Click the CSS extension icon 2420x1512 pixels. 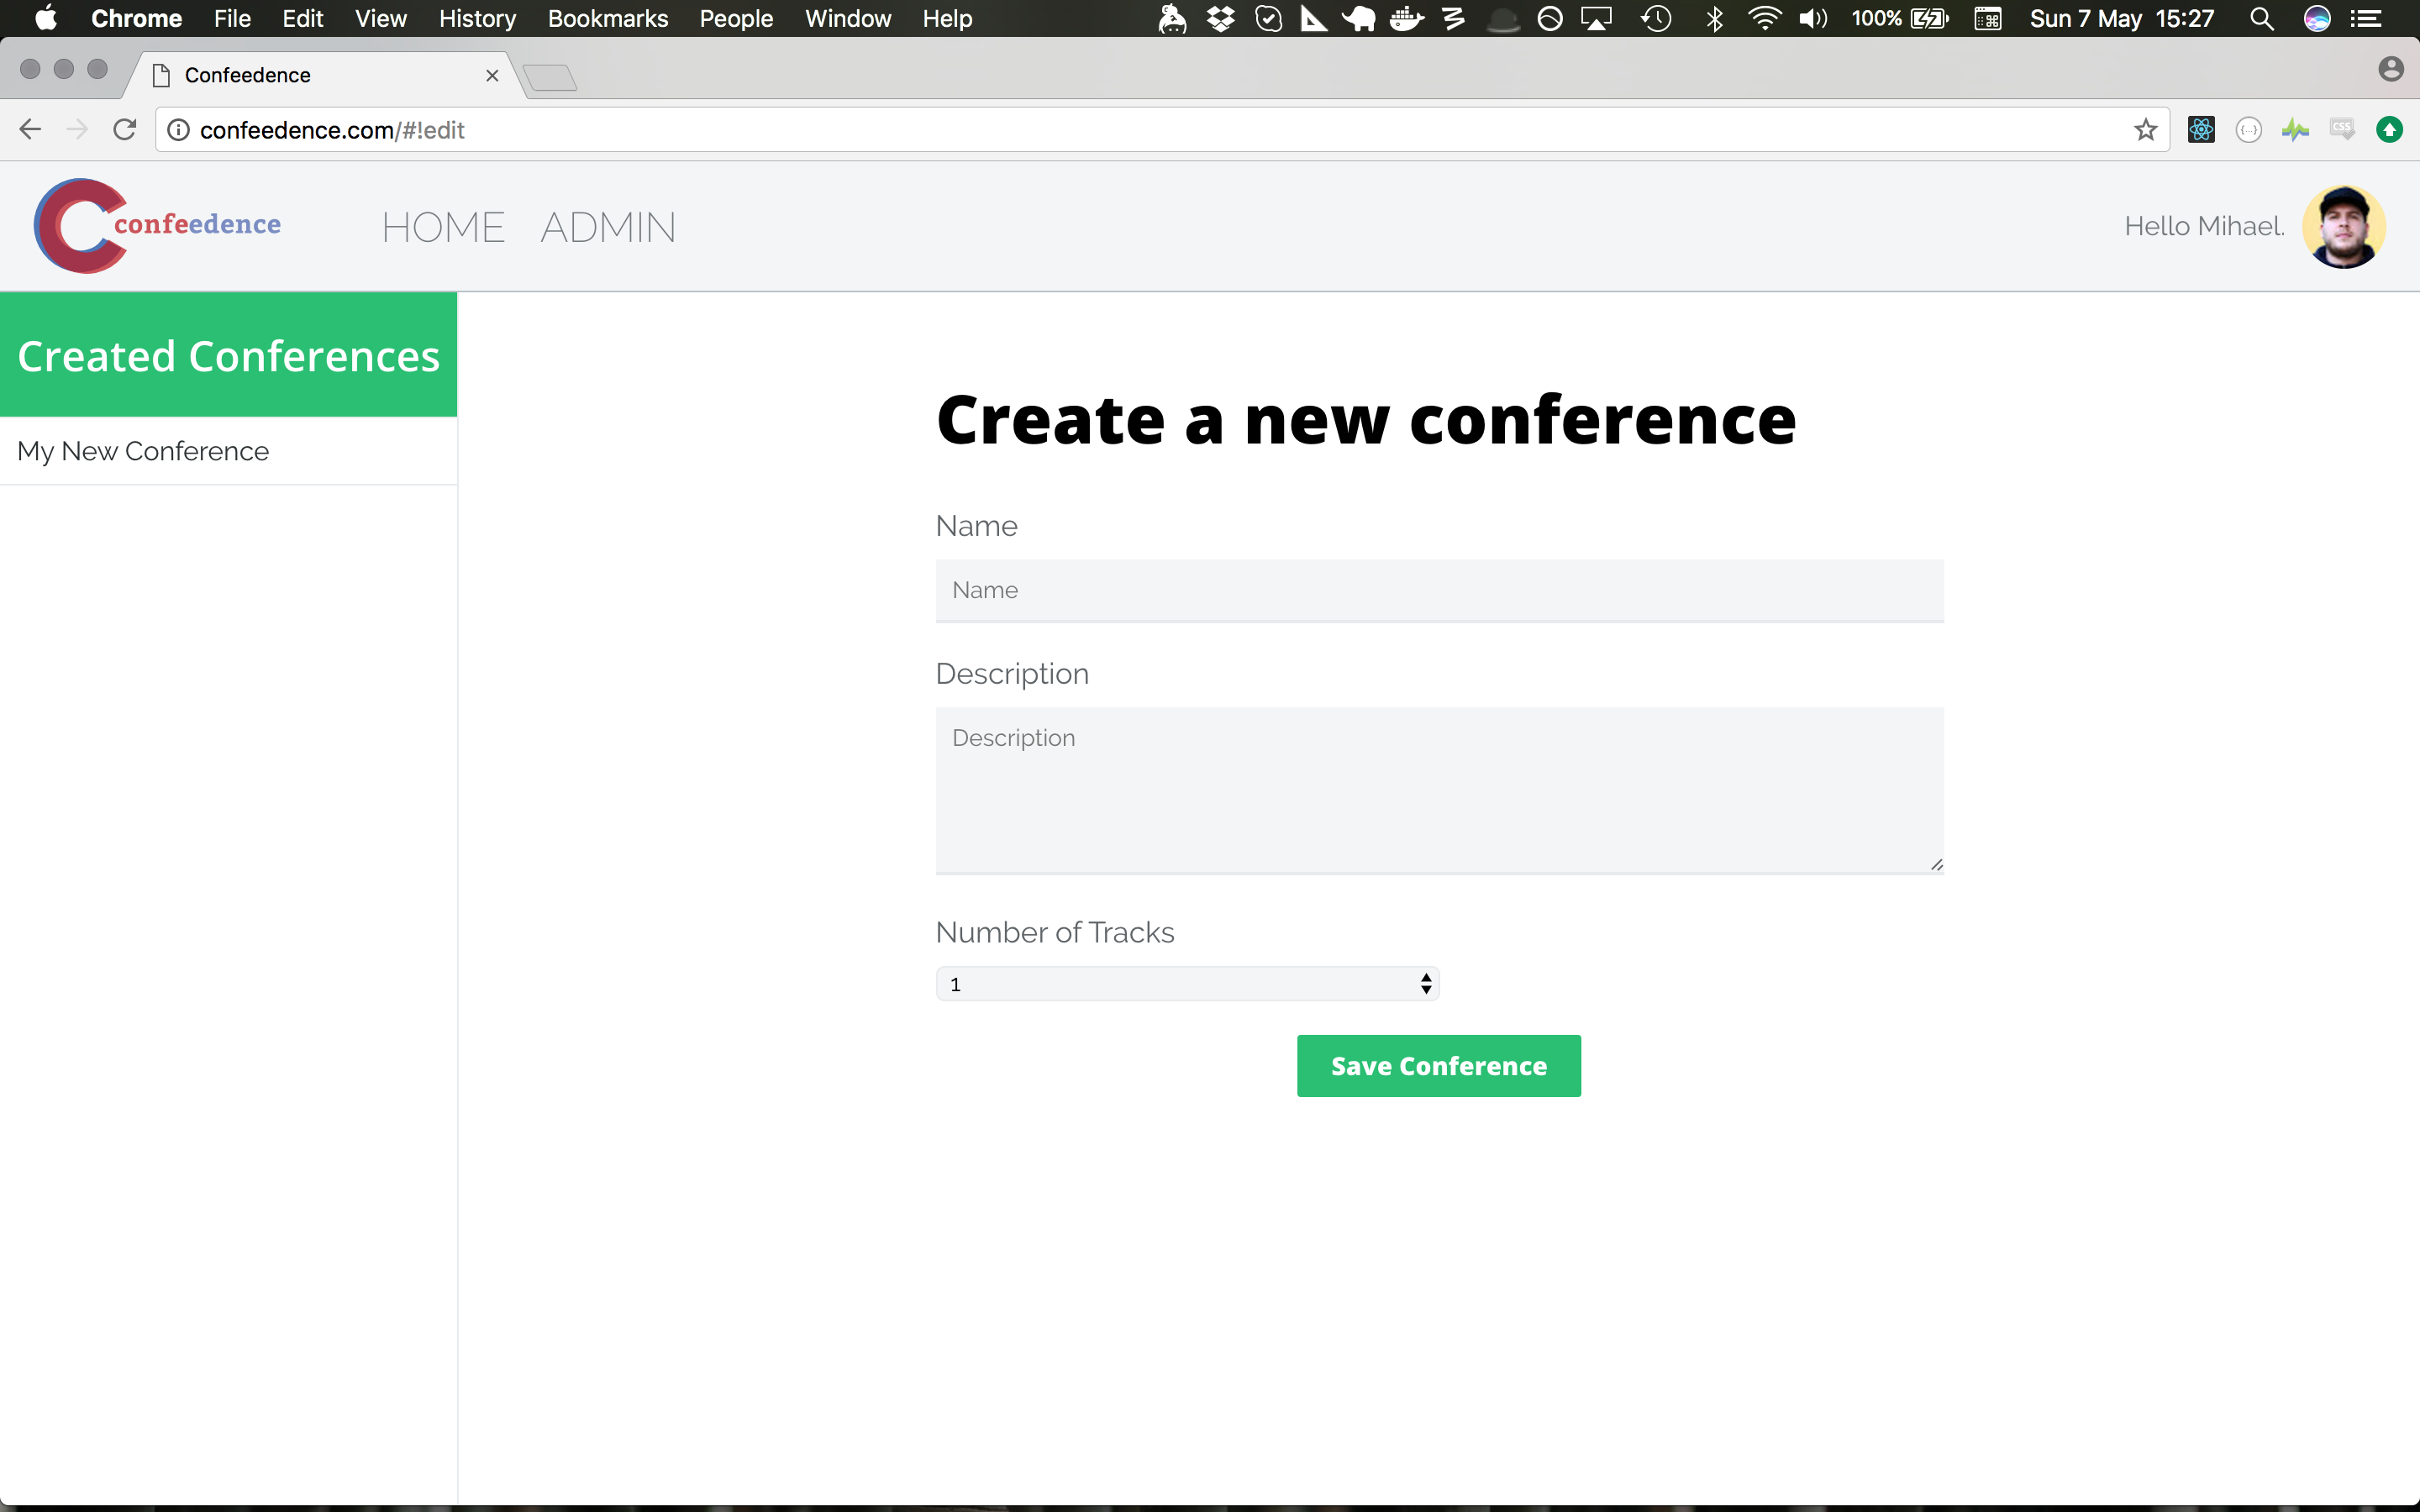pyautogui.click(x=2342, y=130)
